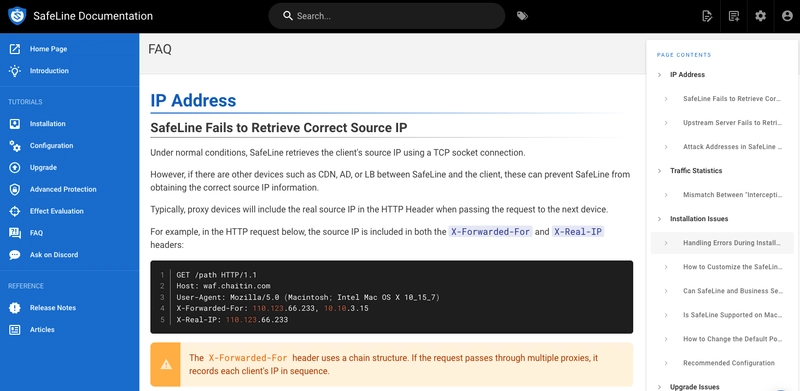Jump to Mismatch Between "Intercepti... entry
This screenshot has width=800, height=391.
tap(732, 195)
